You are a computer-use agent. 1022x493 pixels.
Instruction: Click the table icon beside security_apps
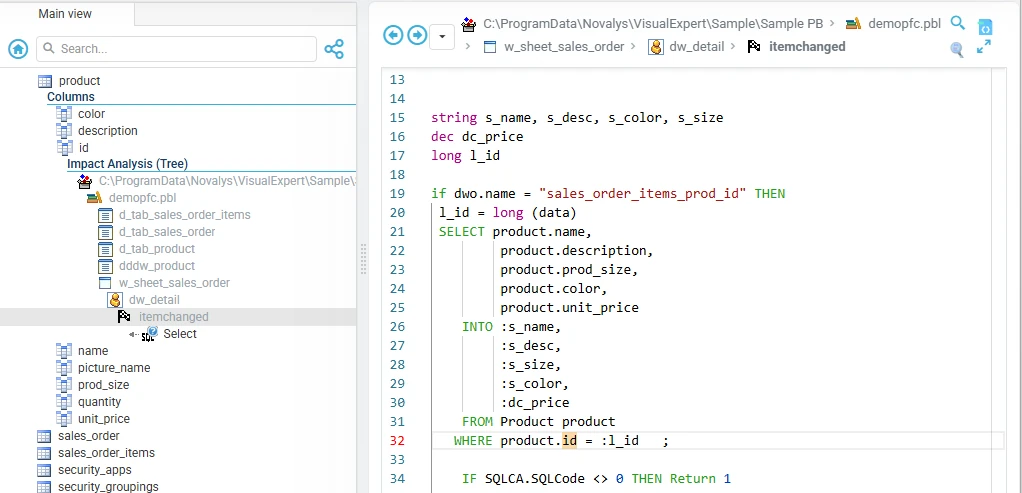coord(44,470)
